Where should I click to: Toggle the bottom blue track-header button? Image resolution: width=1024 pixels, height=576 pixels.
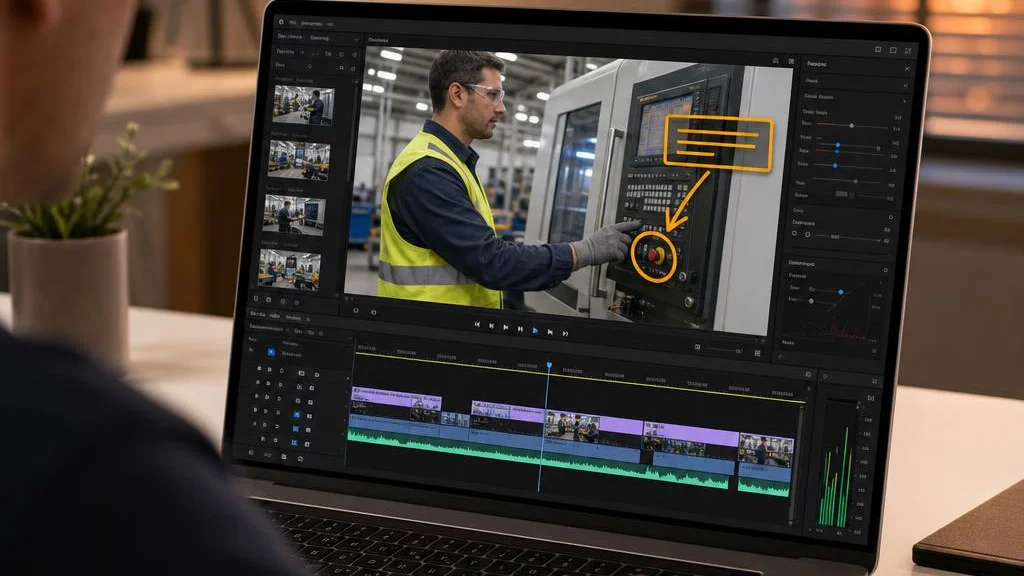[x=295, y=443]
